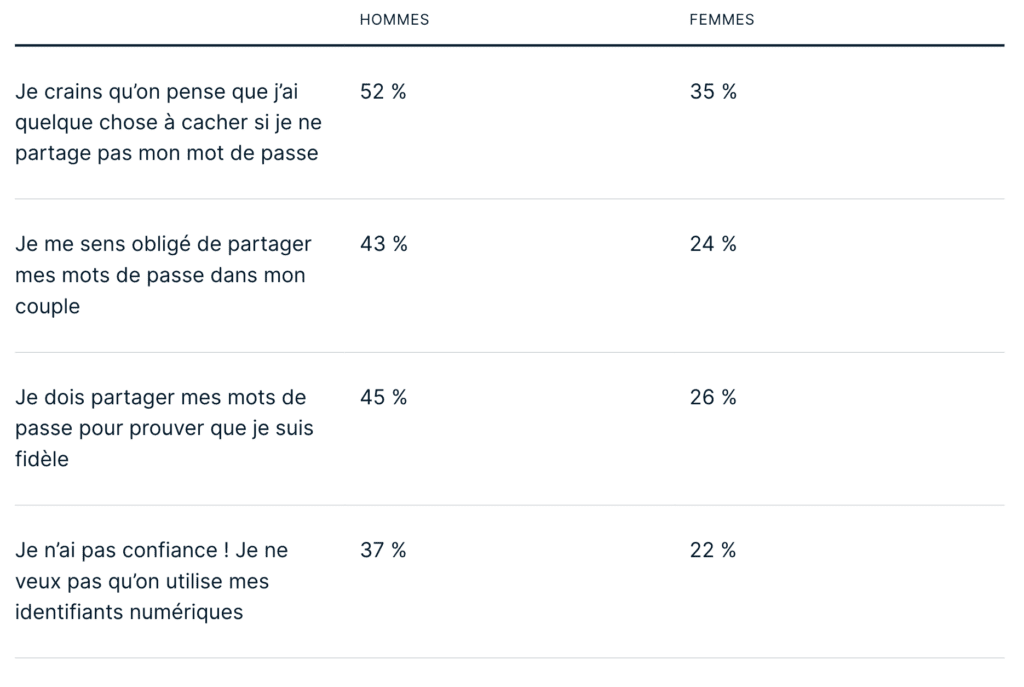Click the statement starting "Je me sens obligé"
This screenshot has height=687, width=1024.
point(163,244)
